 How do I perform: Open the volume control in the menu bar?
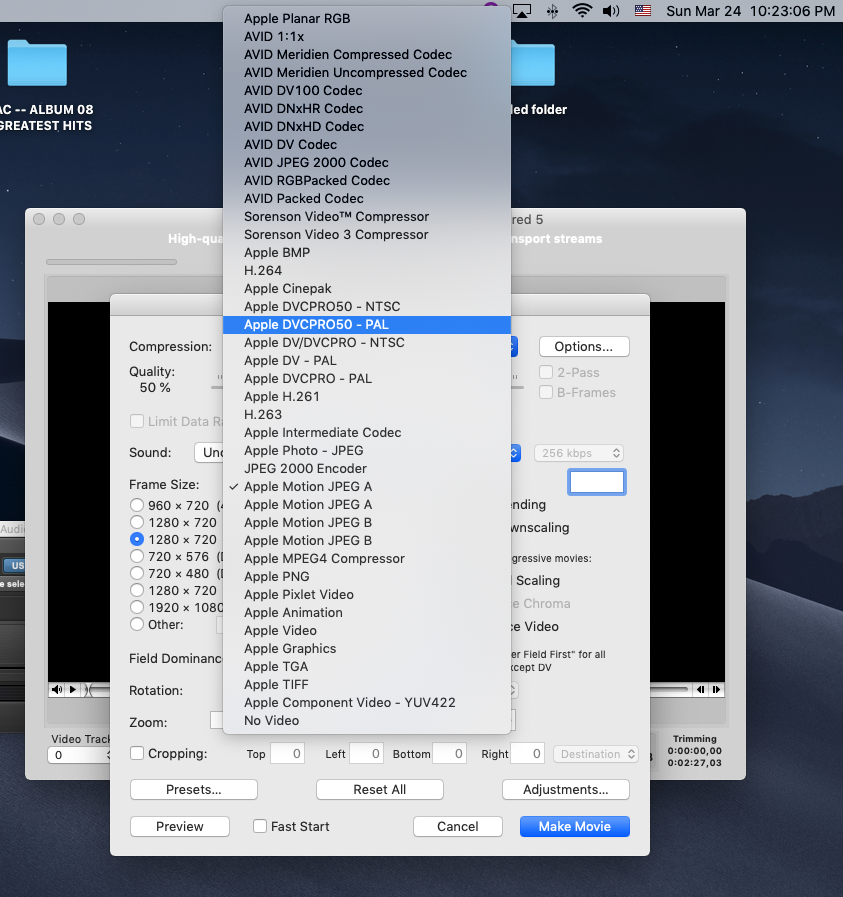611,11
